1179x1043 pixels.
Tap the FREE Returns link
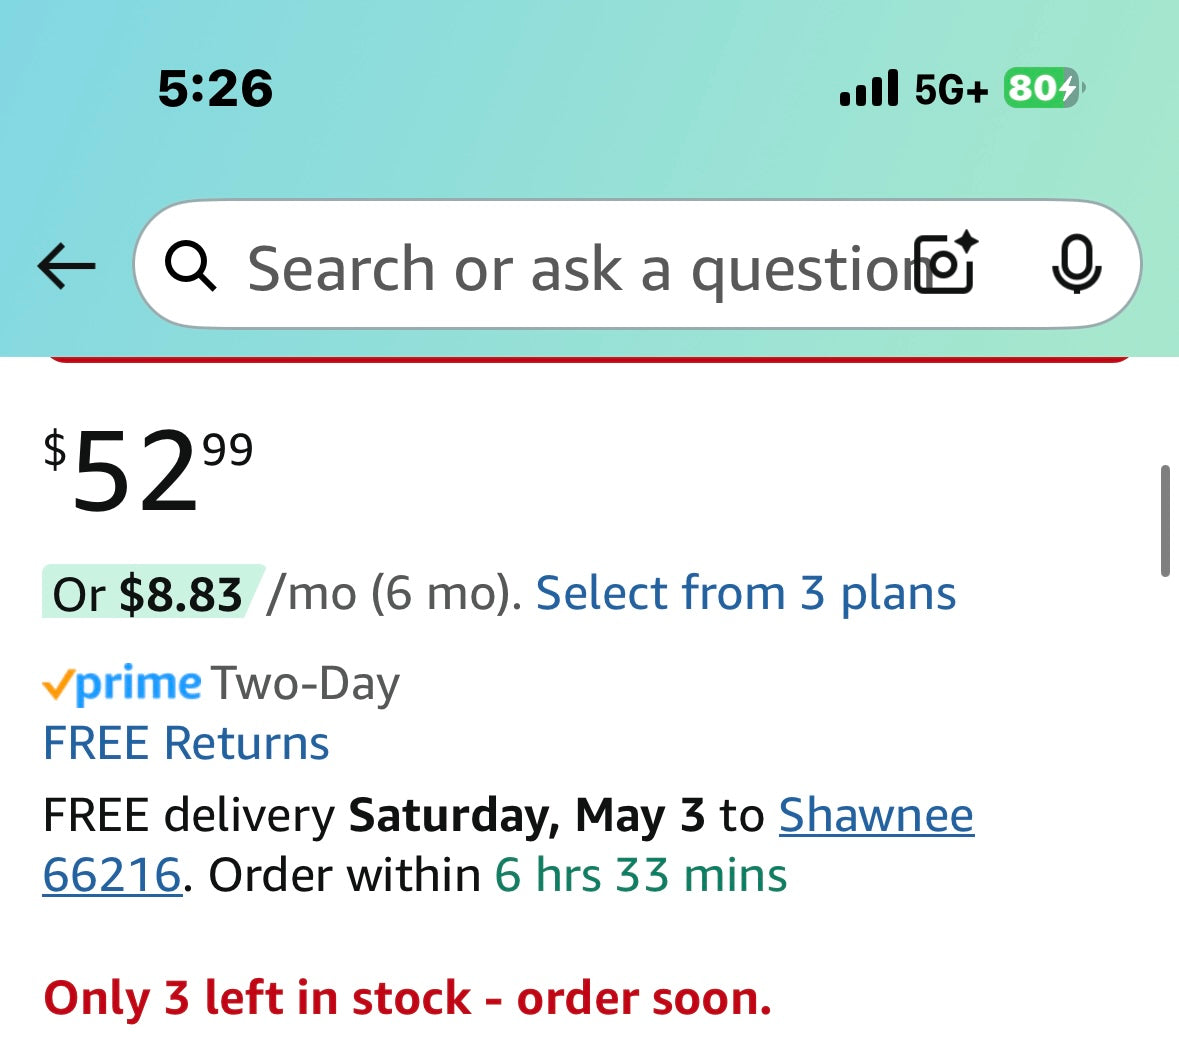[186, 744]
